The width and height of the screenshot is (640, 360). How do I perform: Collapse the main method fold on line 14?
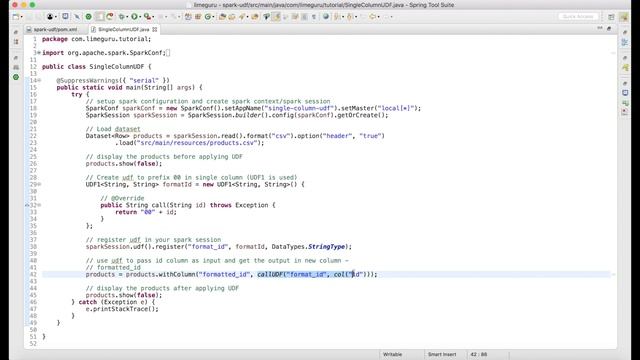40,80
